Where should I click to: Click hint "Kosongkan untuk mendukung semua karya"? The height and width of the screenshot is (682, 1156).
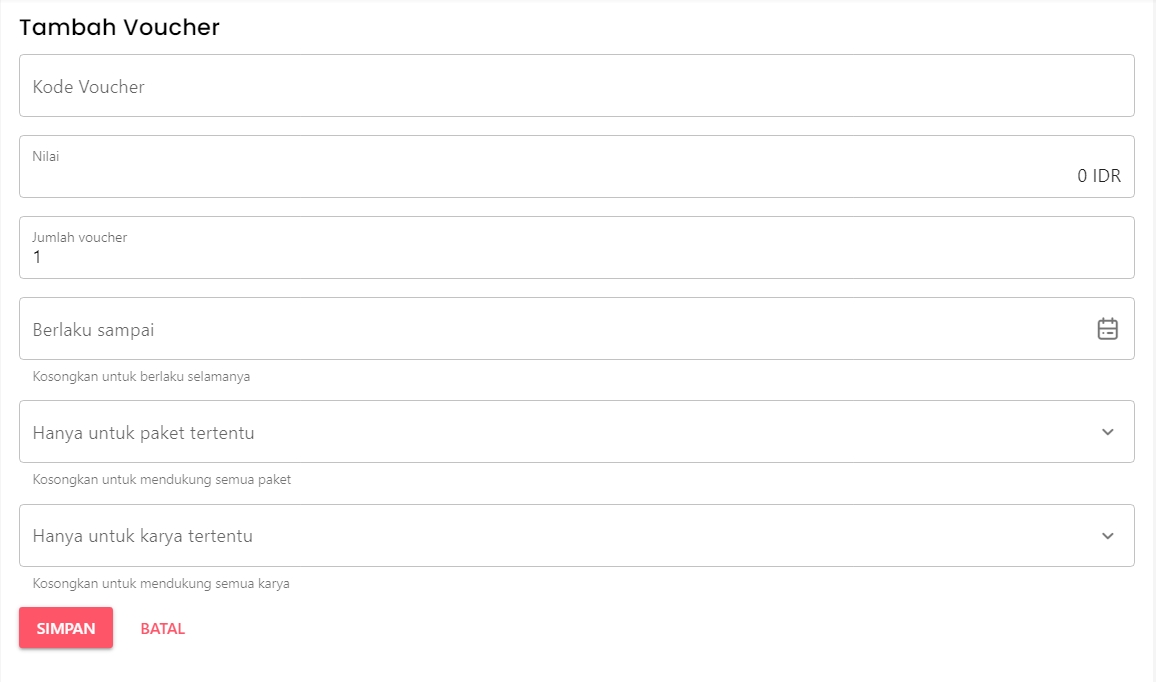coord(161,583)
